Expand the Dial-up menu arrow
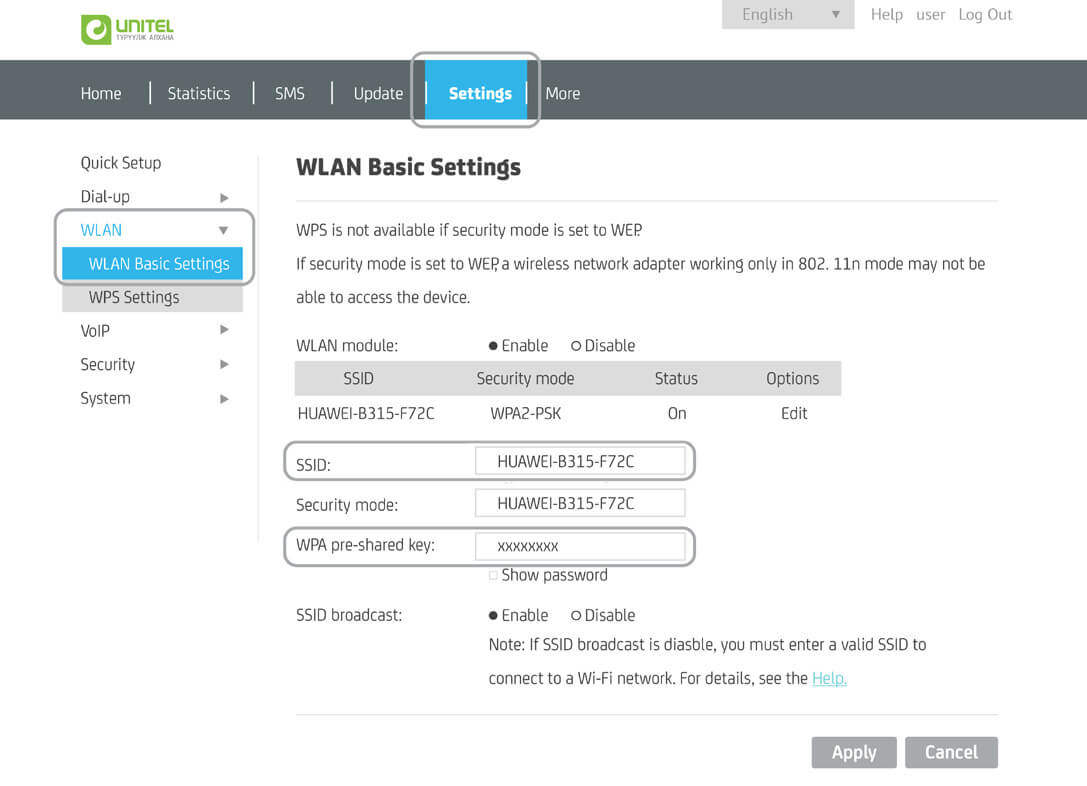This screenshot has height=786, width=1087. [x=224, y=198]
